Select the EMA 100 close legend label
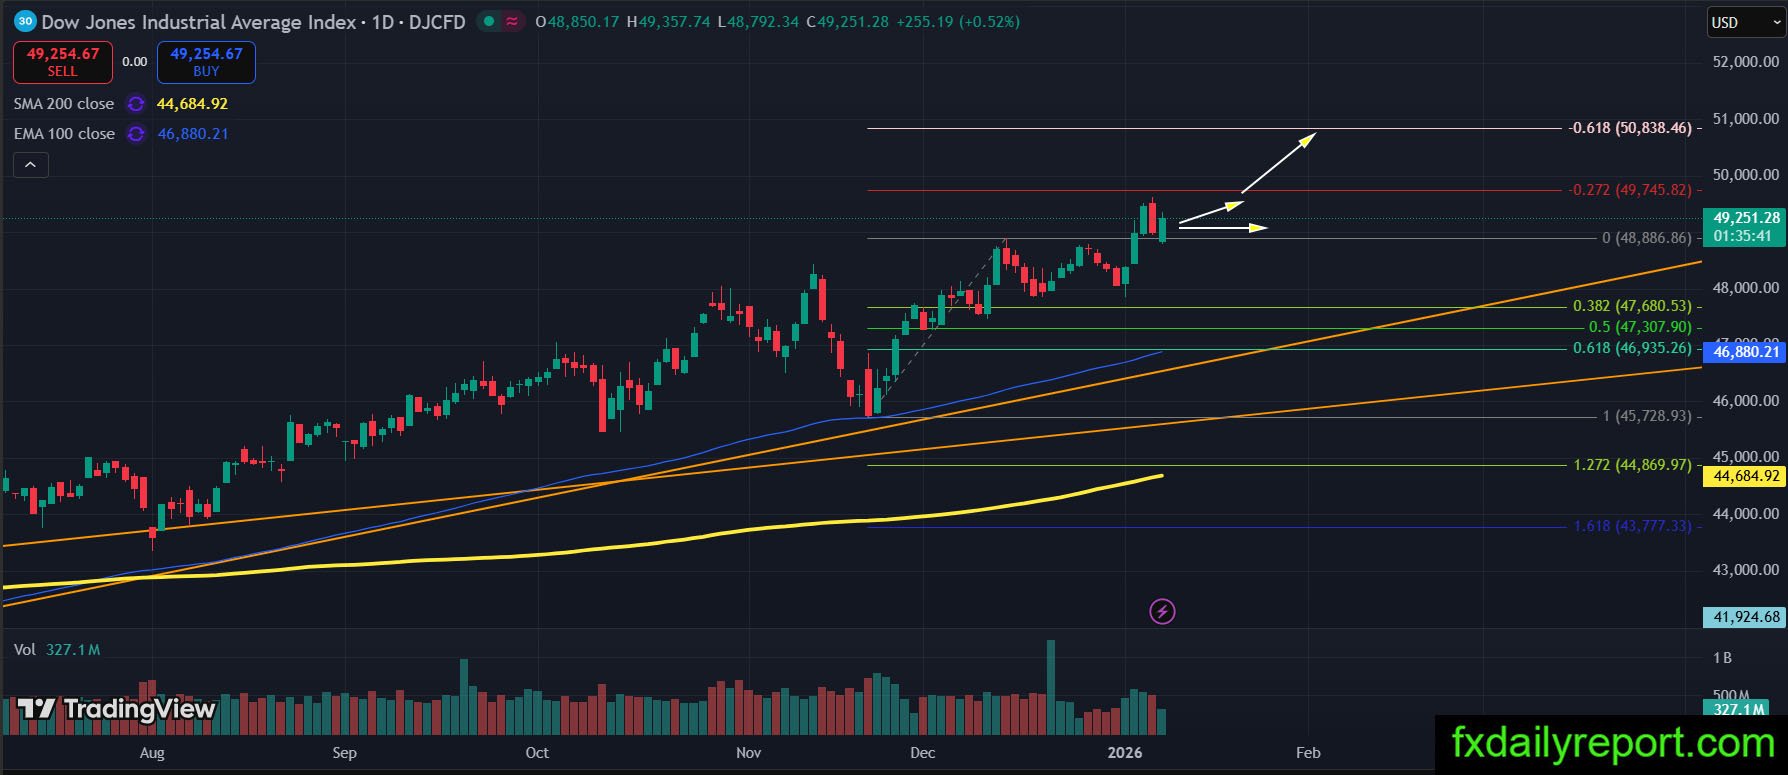 click(x=64, y=134)
